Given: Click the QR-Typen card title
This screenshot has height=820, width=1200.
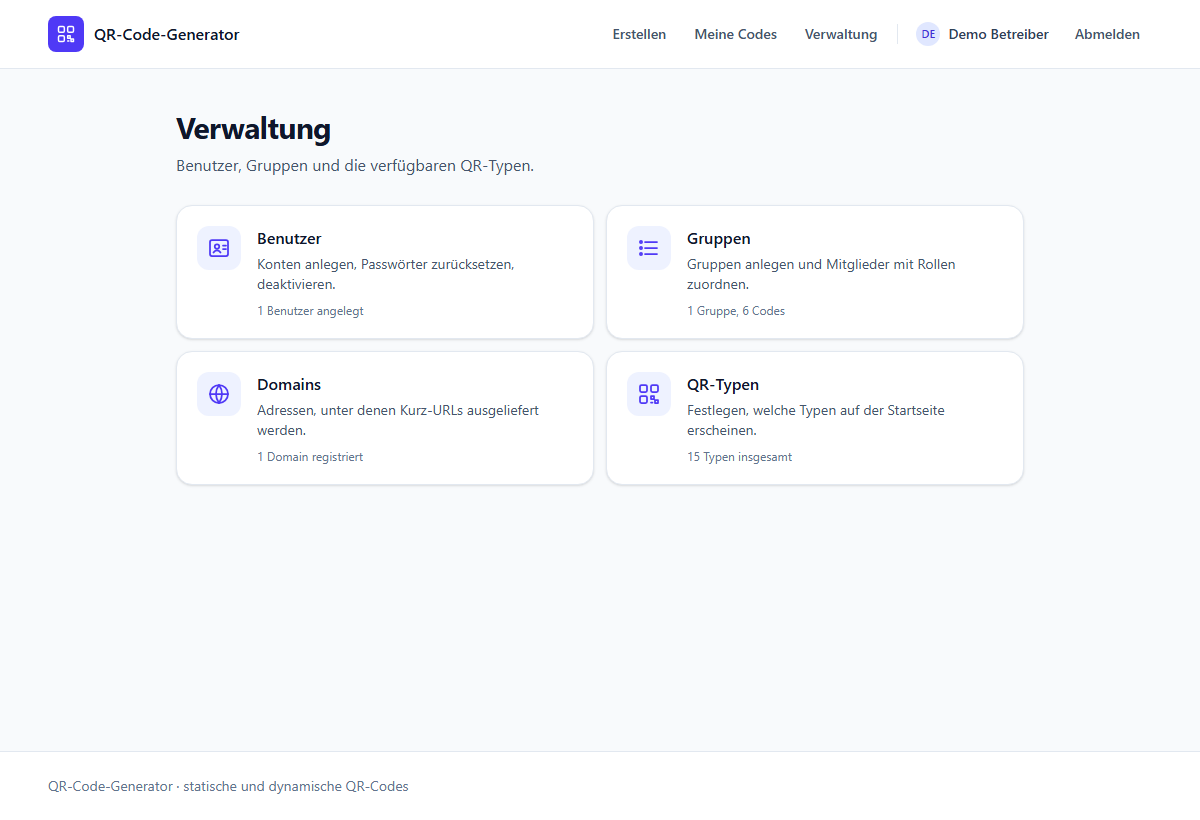Looking at the screenshot, I should (x=723, y=385).
